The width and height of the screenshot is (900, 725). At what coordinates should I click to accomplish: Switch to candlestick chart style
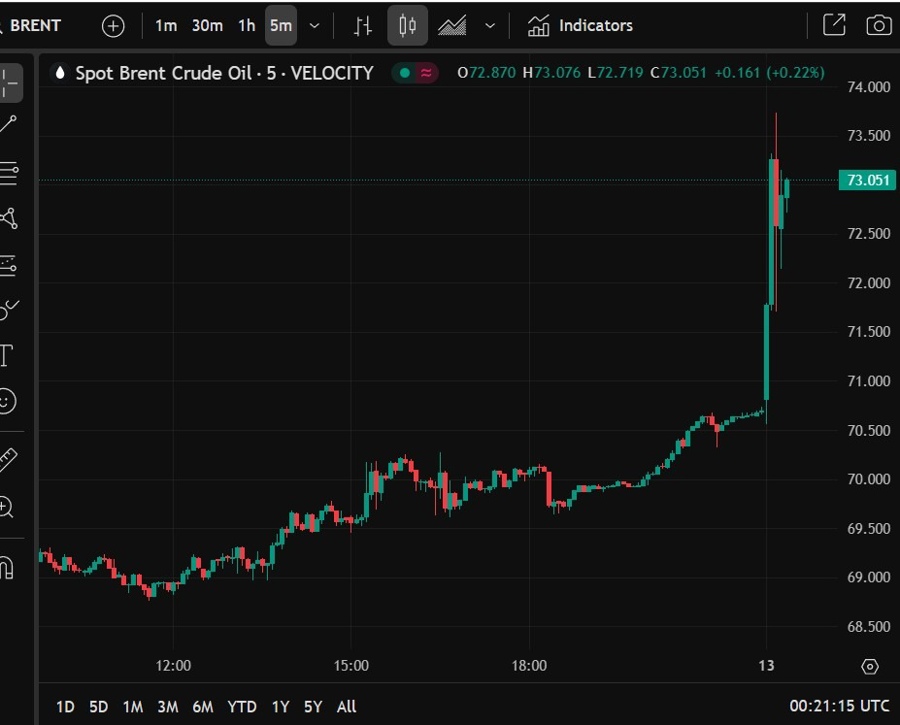408,26
